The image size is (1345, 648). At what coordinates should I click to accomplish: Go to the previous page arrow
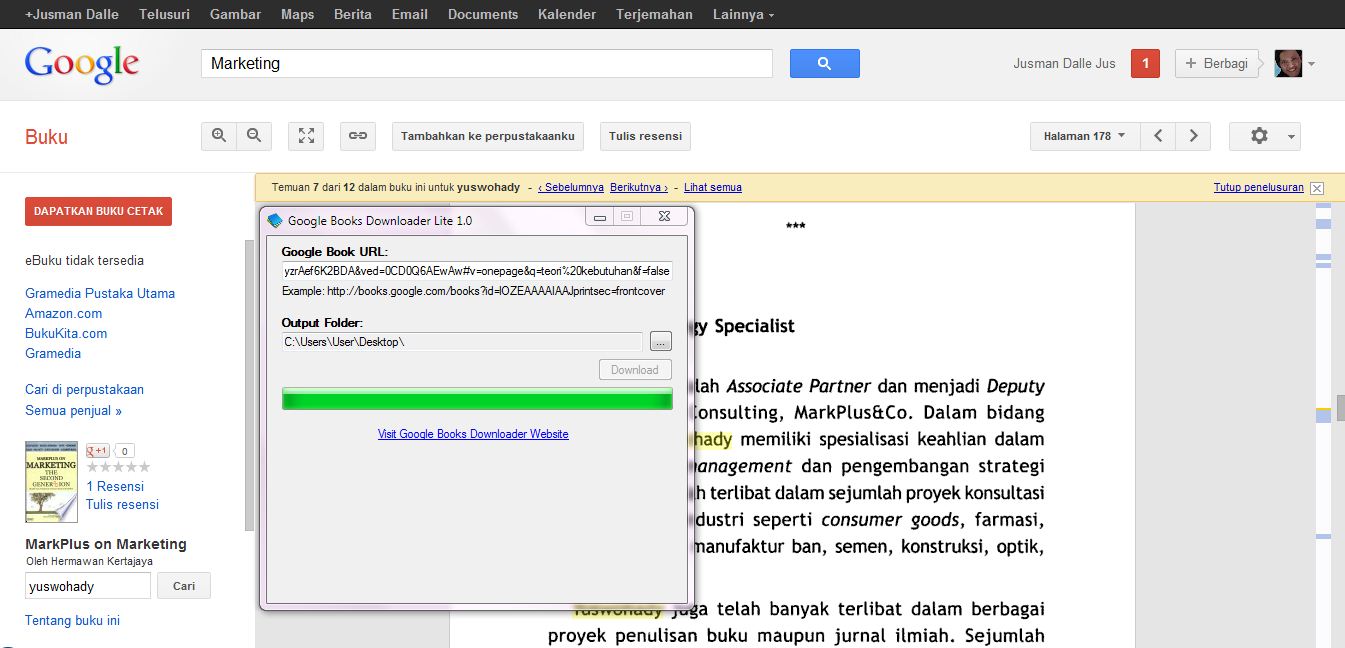(1158, 136)
